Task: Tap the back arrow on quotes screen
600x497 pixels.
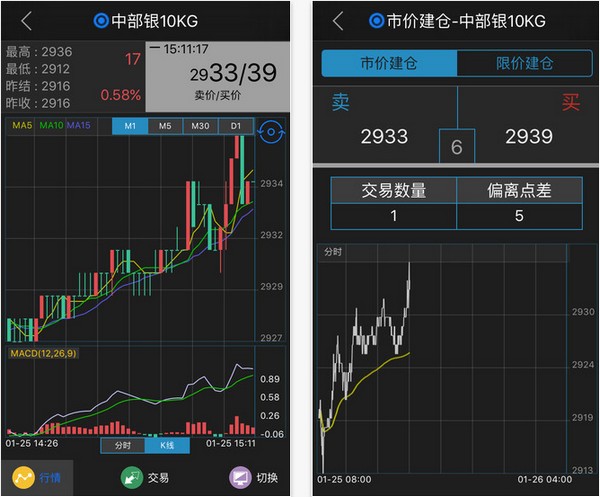Action: pos(26,21)
